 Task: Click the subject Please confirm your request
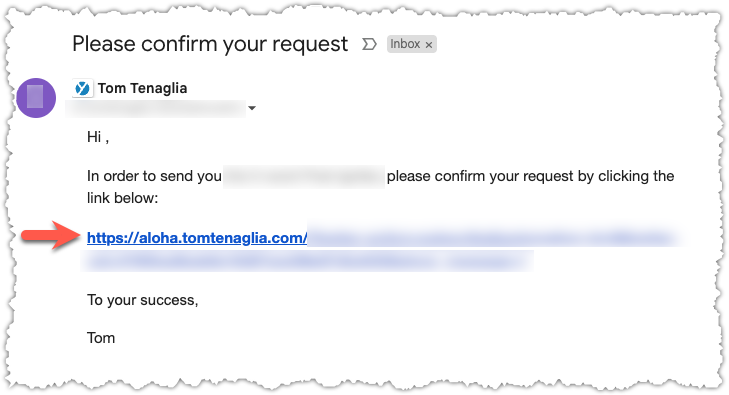(210, 44)
